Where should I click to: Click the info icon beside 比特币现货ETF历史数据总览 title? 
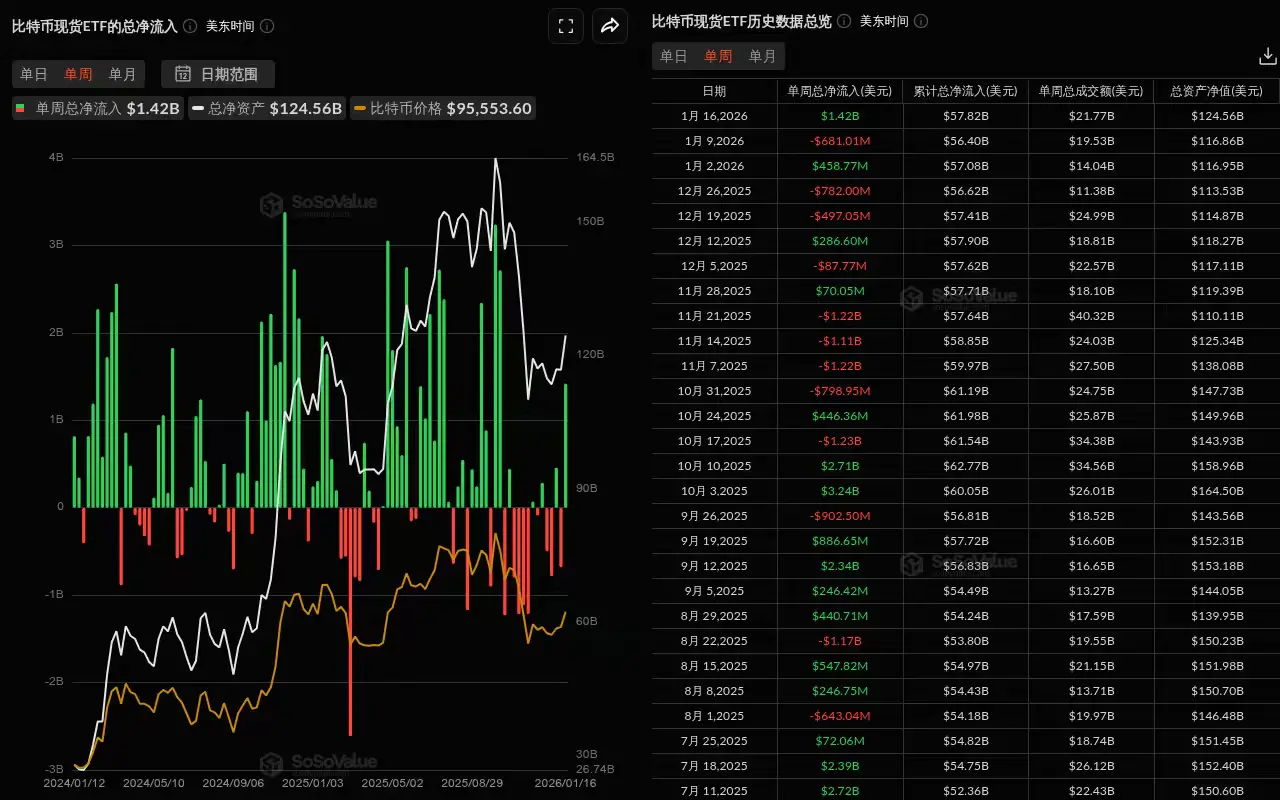[845, 20]
